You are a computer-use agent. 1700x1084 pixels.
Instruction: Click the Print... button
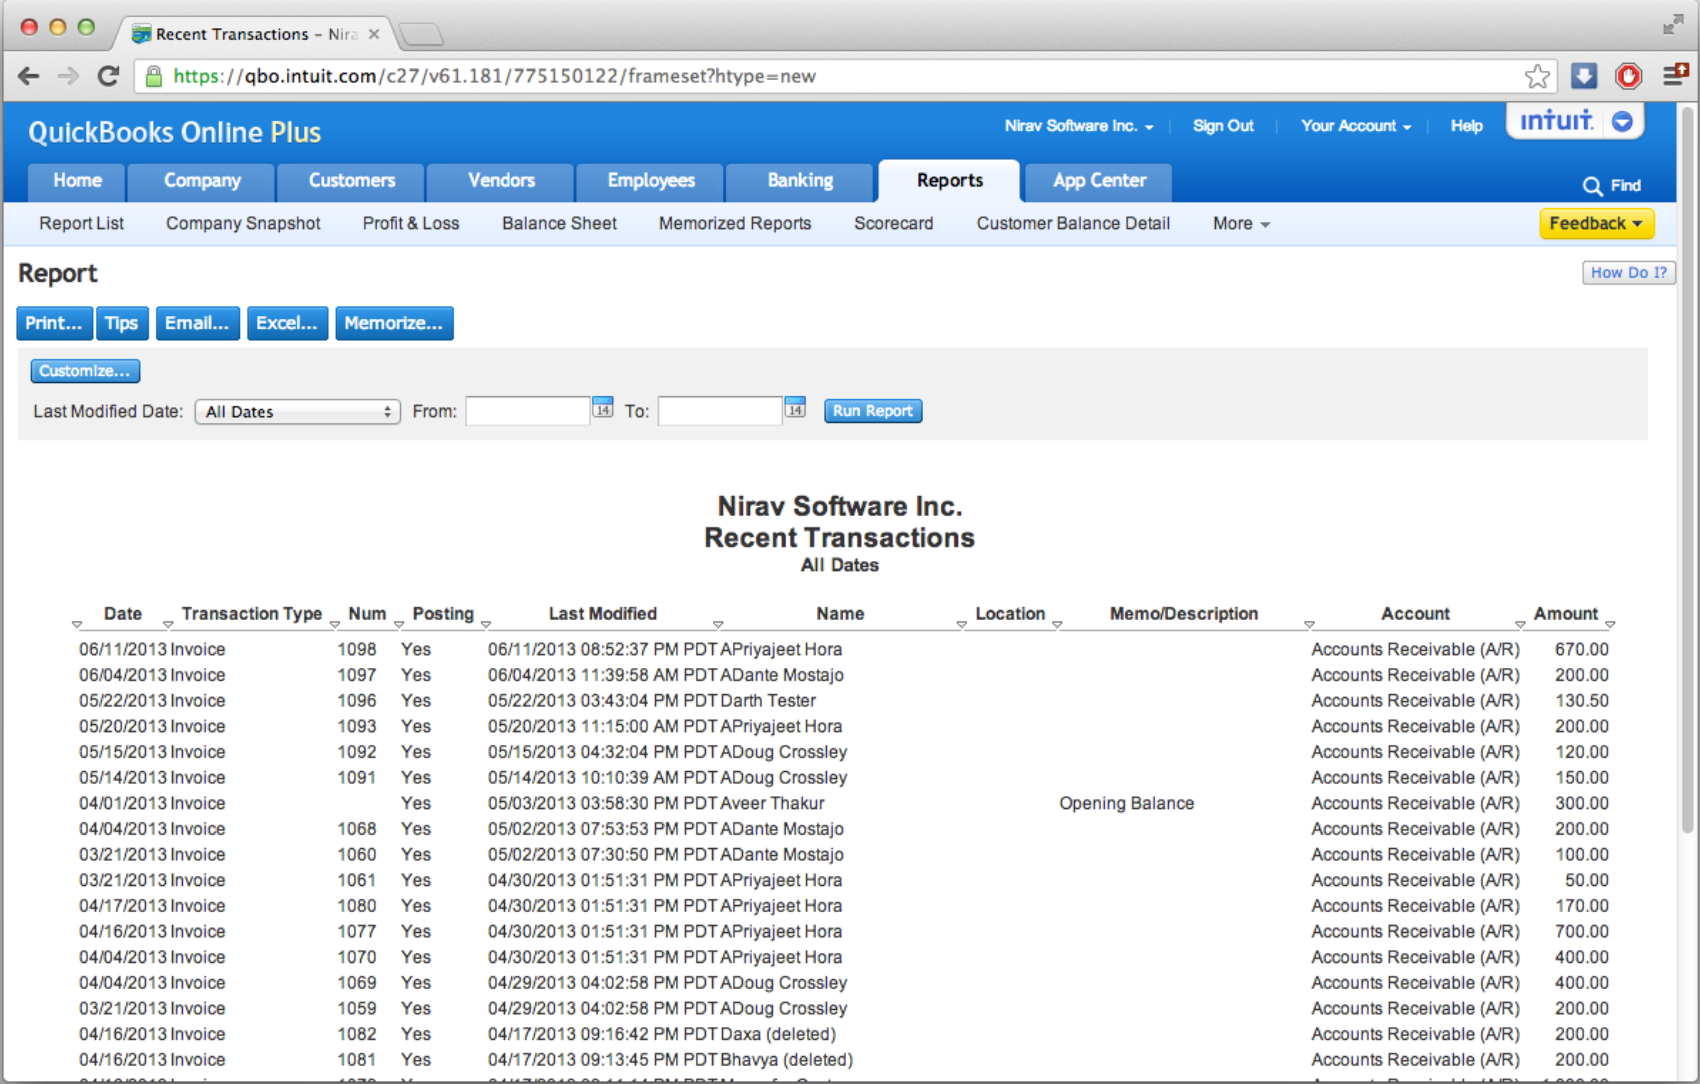pos(54,323)
